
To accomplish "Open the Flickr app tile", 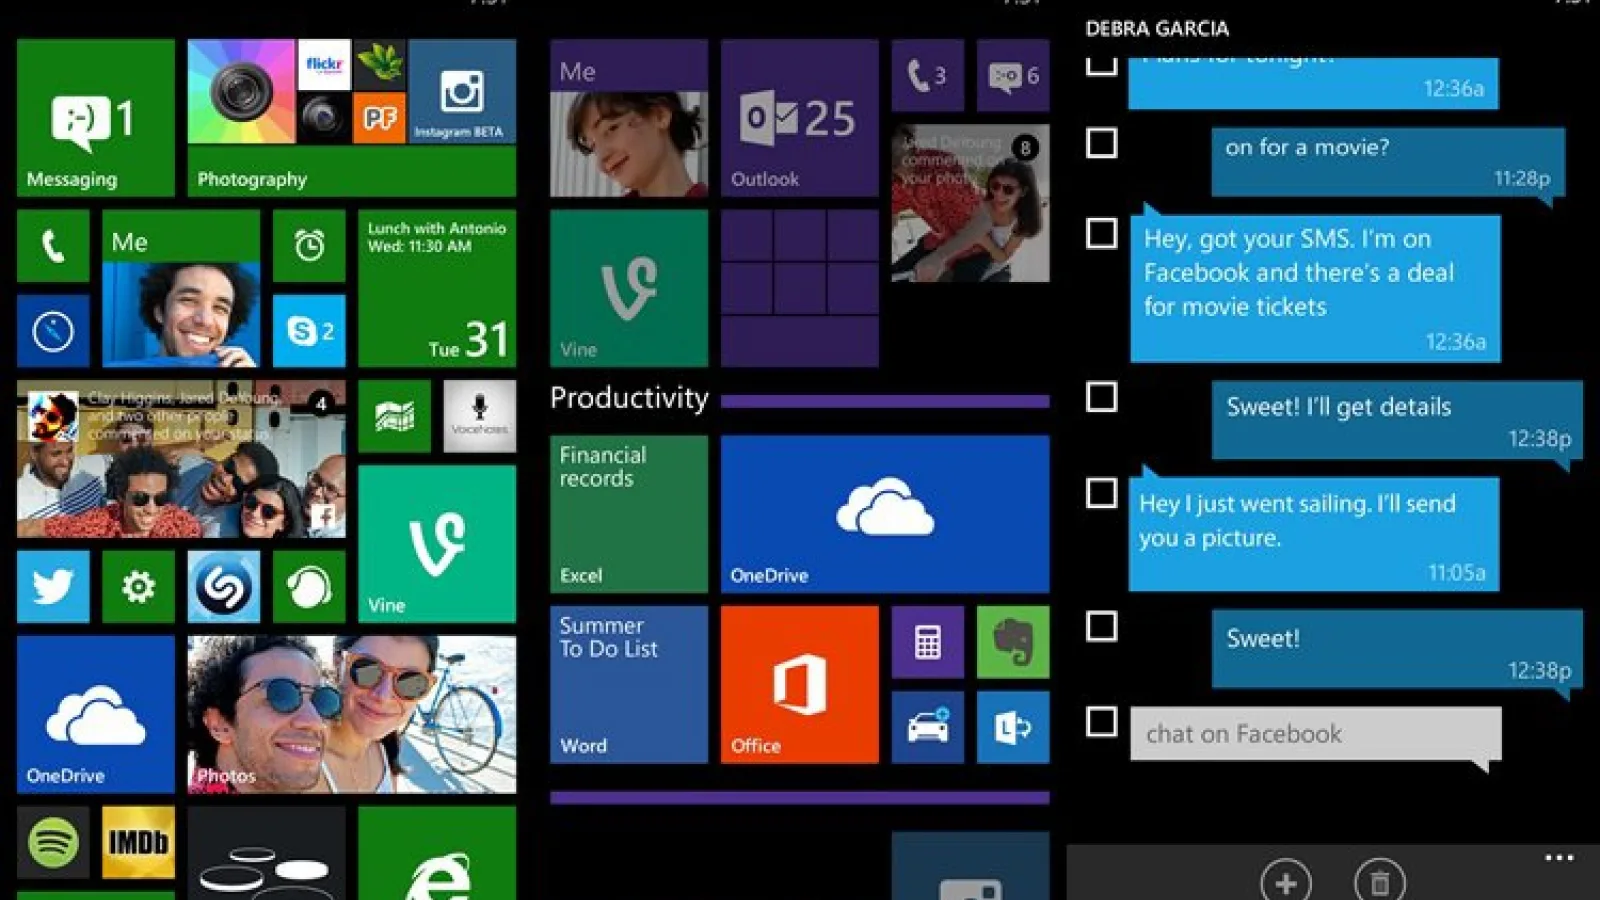I will pos(324,65).
